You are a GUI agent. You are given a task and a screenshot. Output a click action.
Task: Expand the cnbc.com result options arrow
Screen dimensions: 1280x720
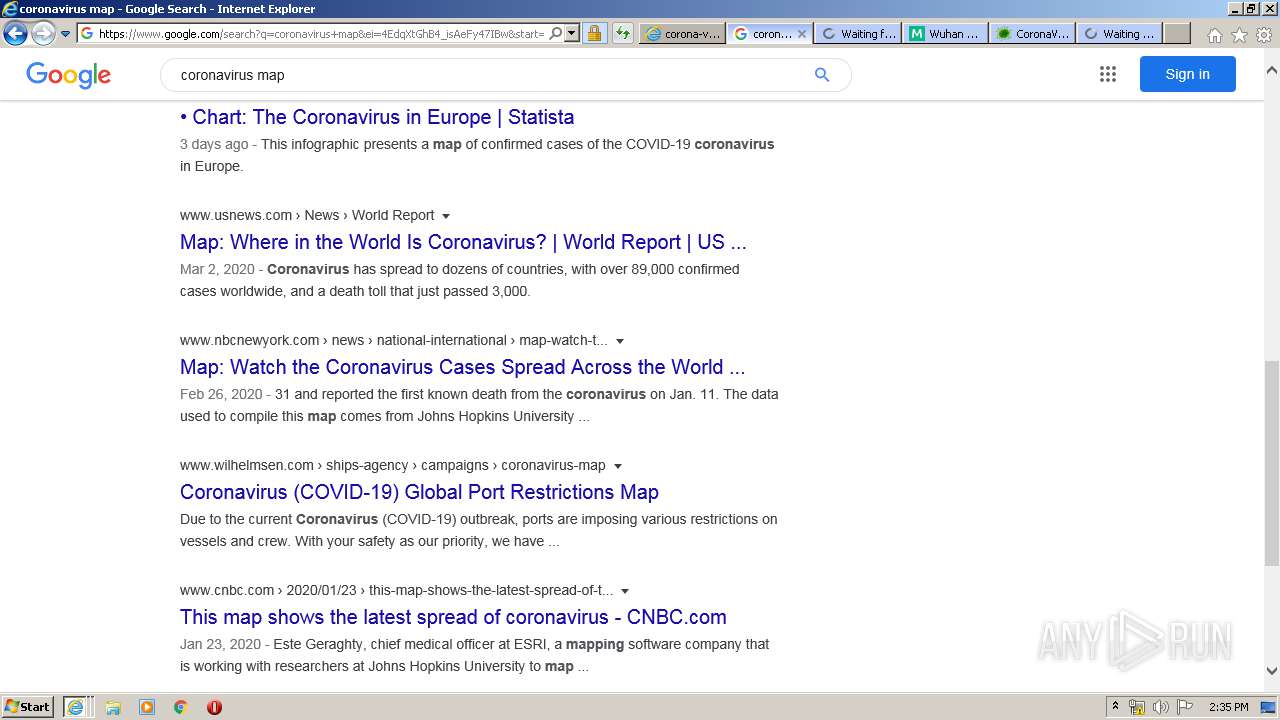(625, 591)
